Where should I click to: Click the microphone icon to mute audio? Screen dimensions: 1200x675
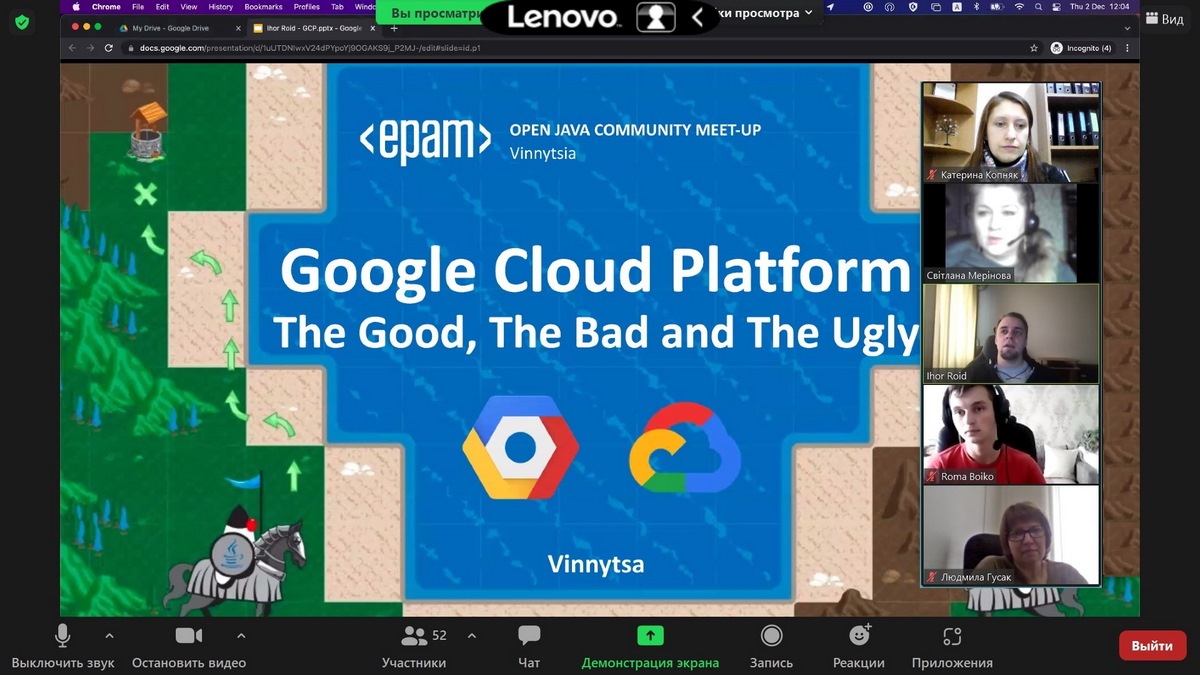[62, 636]
